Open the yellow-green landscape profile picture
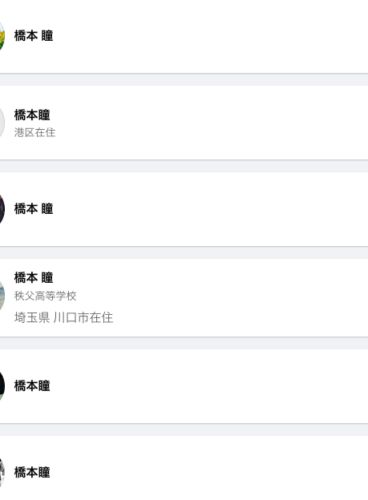 tap(2, 36)
